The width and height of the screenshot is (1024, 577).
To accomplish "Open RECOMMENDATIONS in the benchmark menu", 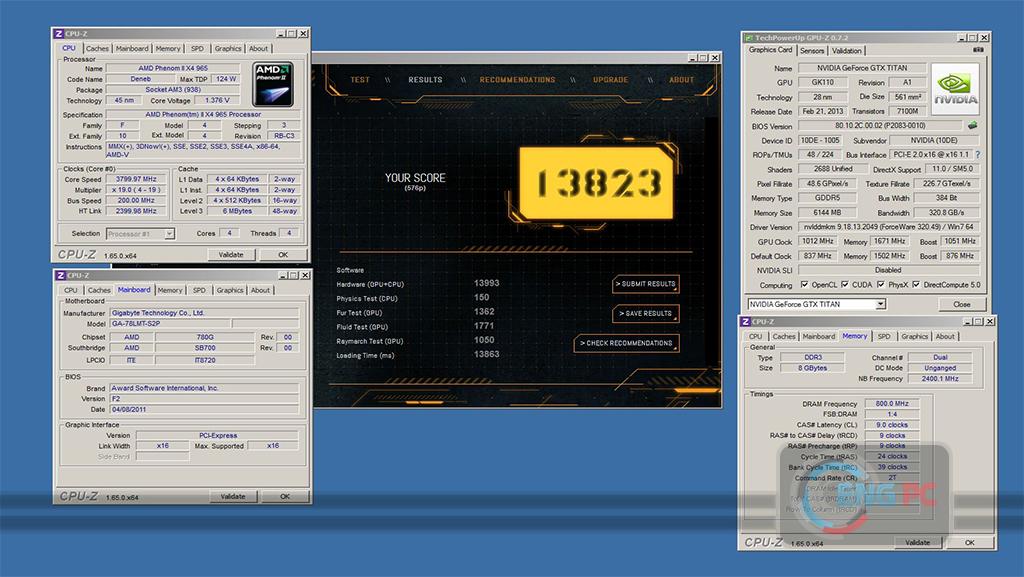I will pos(517,80).
